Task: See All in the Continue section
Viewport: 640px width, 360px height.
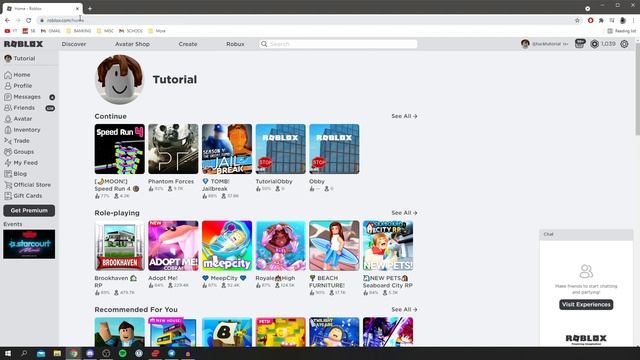Action: pyautogui.click(x=404, y=116)
